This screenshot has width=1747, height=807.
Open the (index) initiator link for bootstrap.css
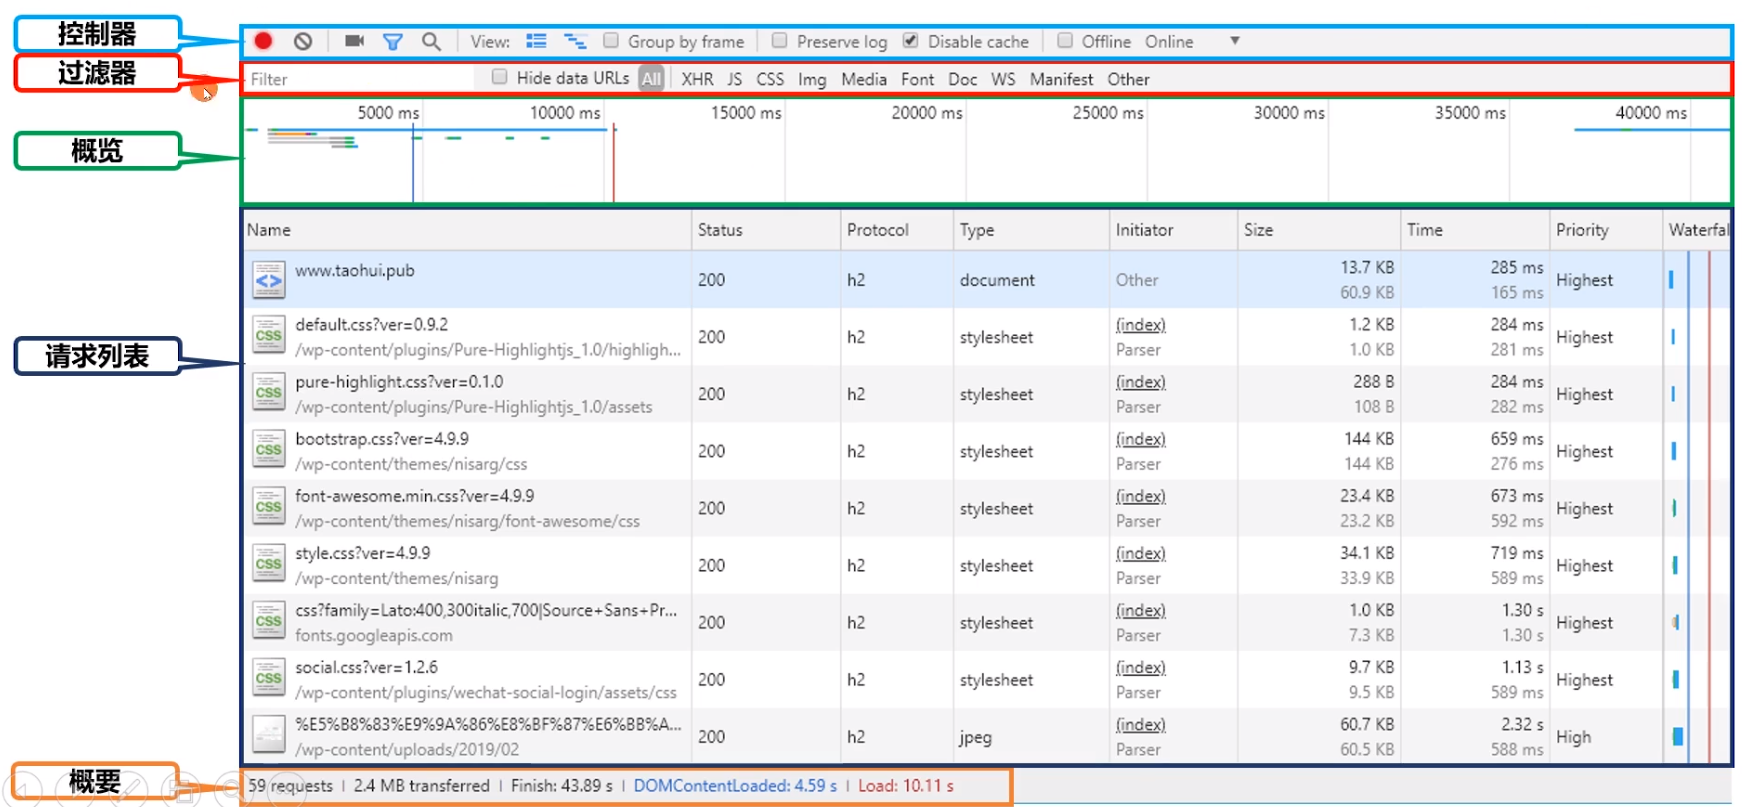(x=1140, y=439)
